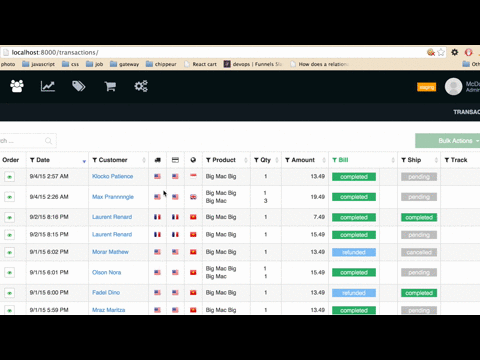Click the red Opera-style extension icon
Viewport: 480px width, 360px height.
(469, 52)
